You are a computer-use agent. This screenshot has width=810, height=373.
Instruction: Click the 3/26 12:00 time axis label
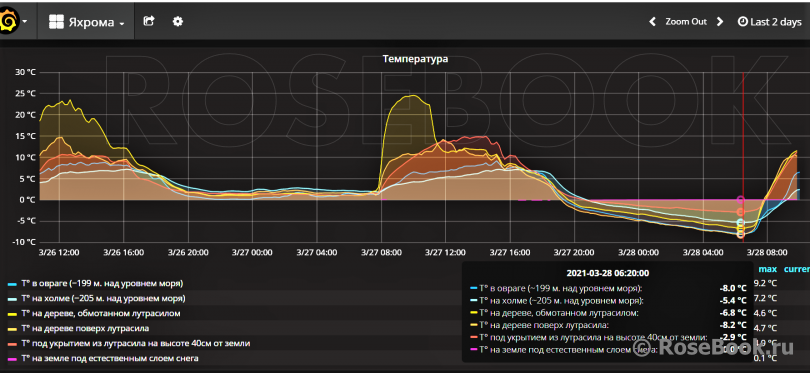coord(59,253)
